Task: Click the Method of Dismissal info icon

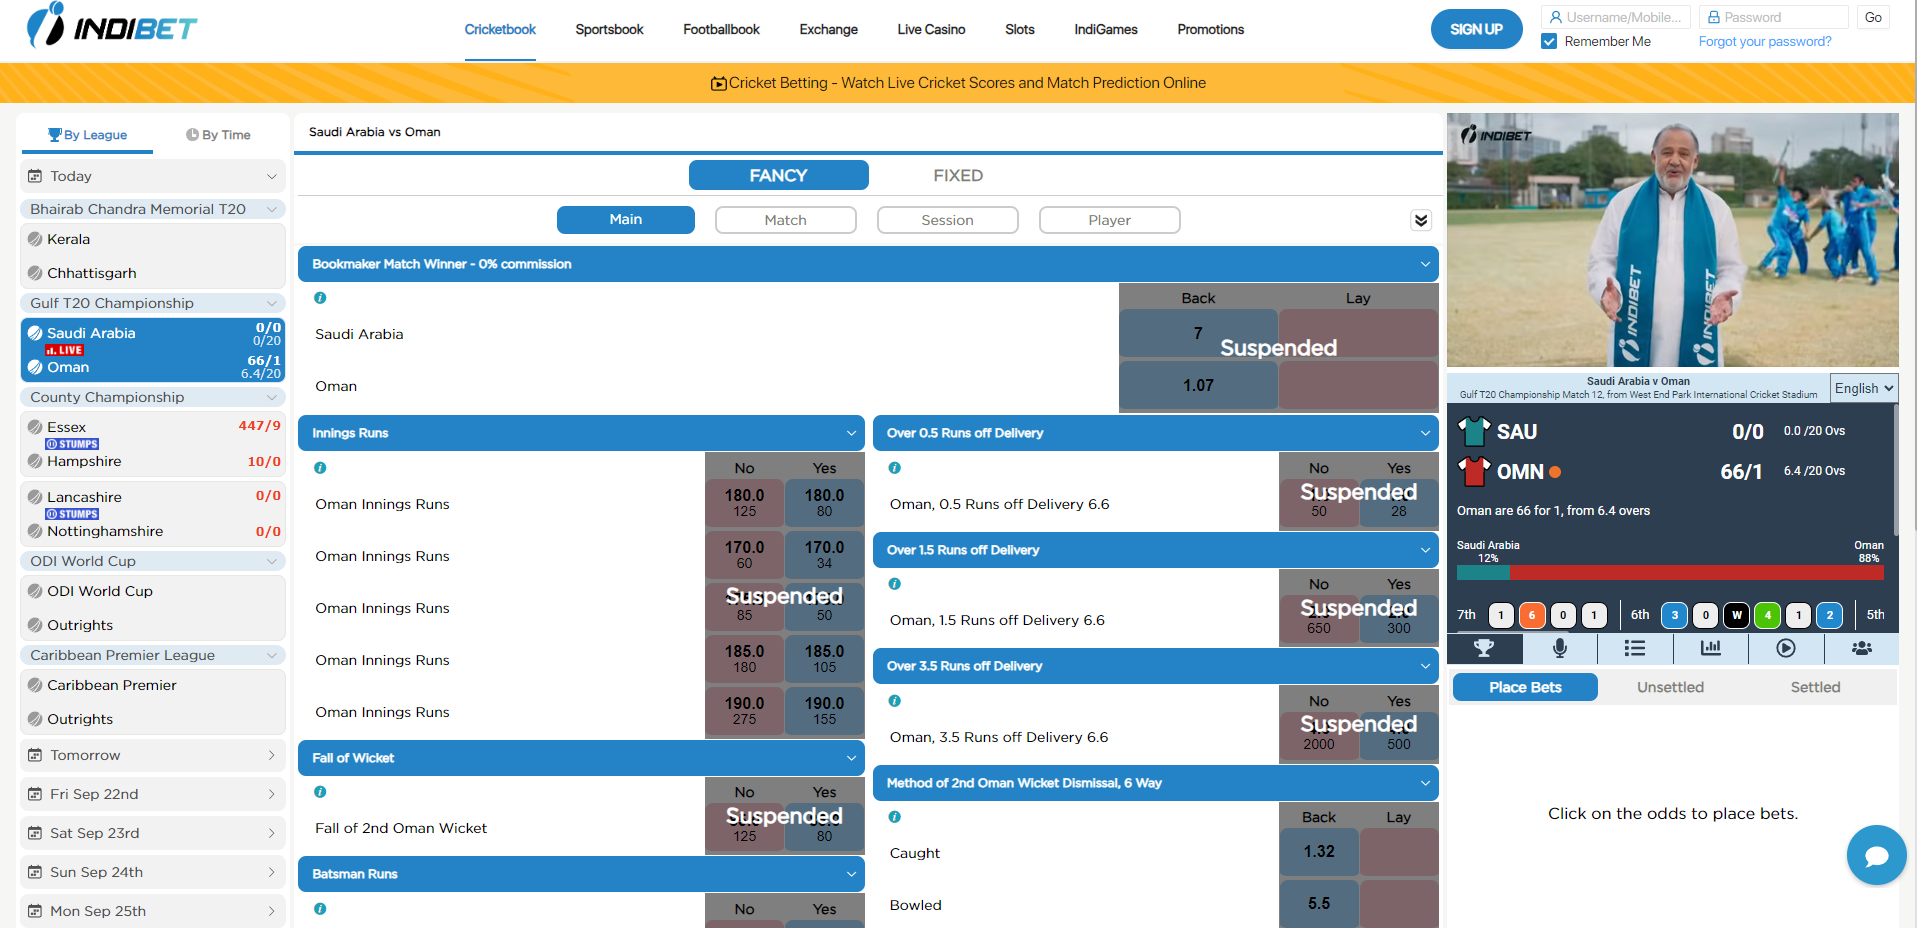Action: (895, 817)
